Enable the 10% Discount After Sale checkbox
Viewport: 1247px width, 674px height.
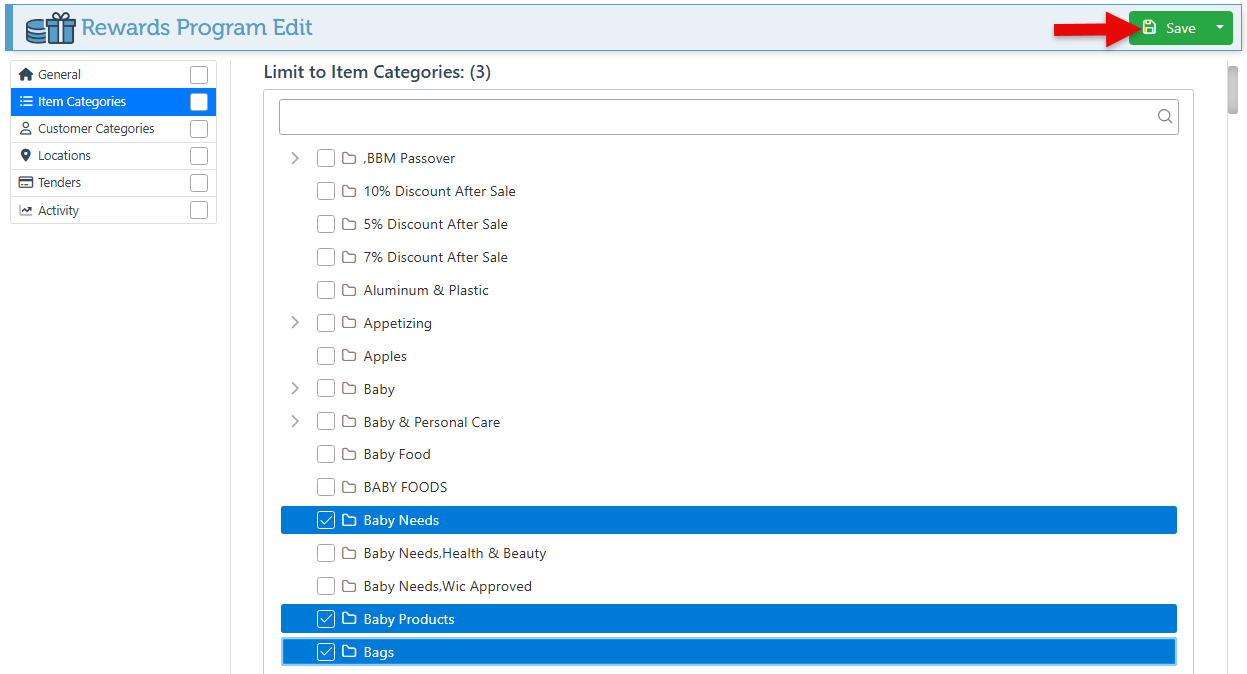coord(326,191)
